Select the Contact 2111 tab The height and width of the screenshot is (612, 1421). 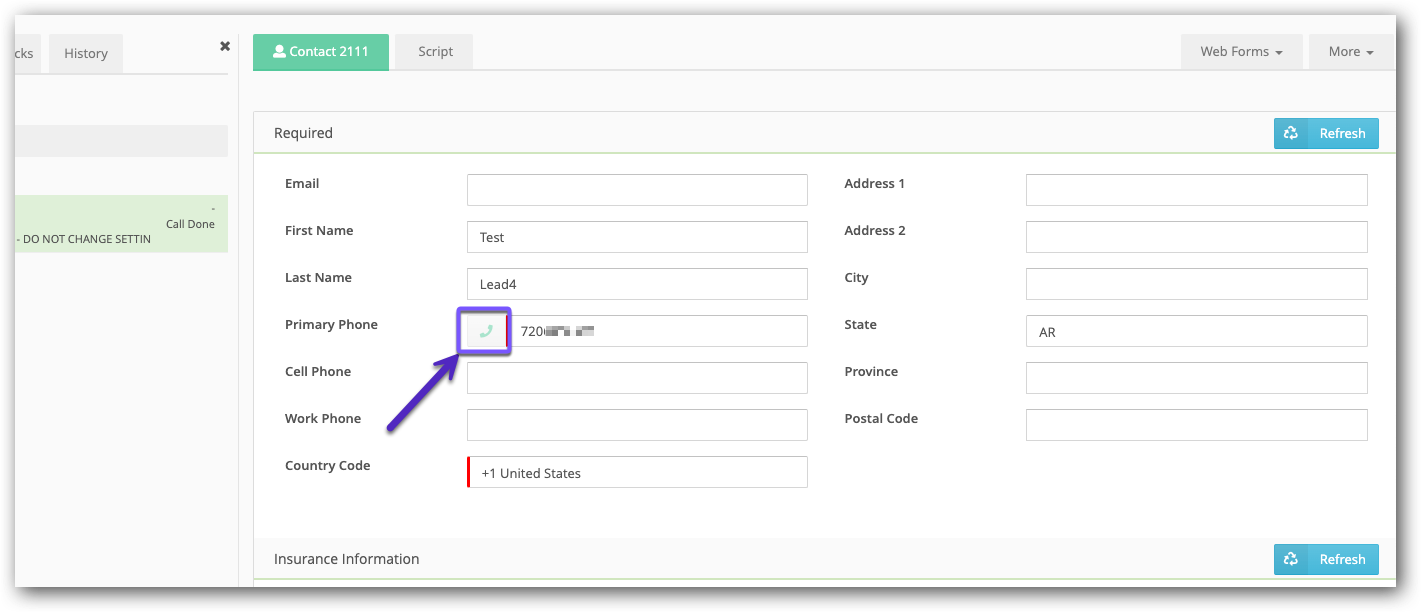pyautogui.click(x=320, y=52)
